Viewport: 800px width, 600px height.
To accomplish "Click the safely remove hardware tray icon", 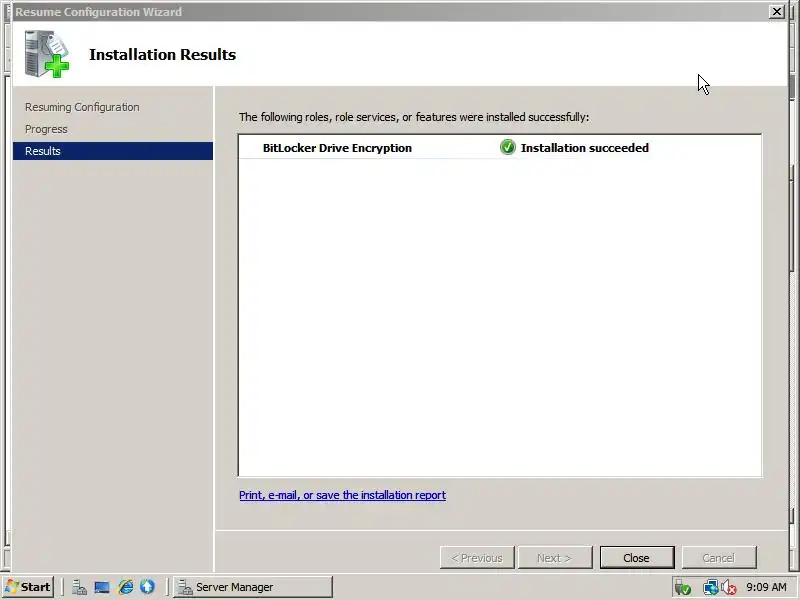I will click(x=683, y=588).
